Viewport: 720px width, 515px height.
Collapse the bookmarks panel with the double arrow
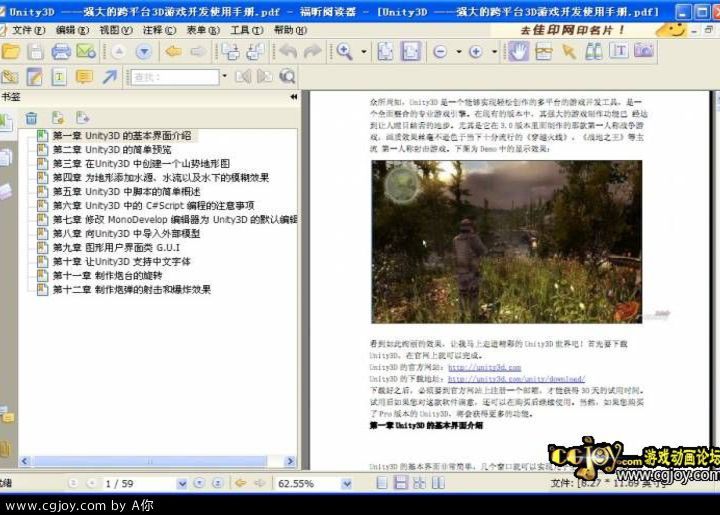pos(294,97)
